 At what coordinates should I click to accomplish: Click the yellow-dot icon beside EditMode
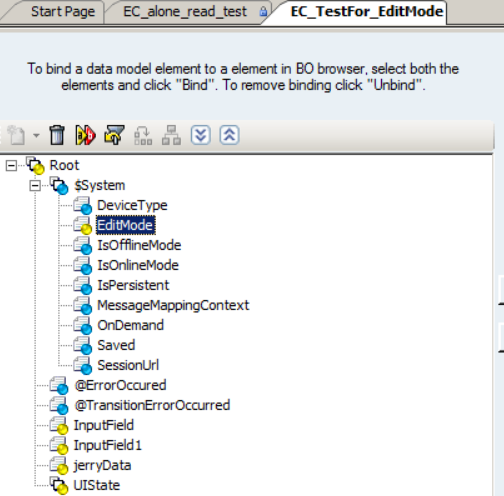click(82, 226)
